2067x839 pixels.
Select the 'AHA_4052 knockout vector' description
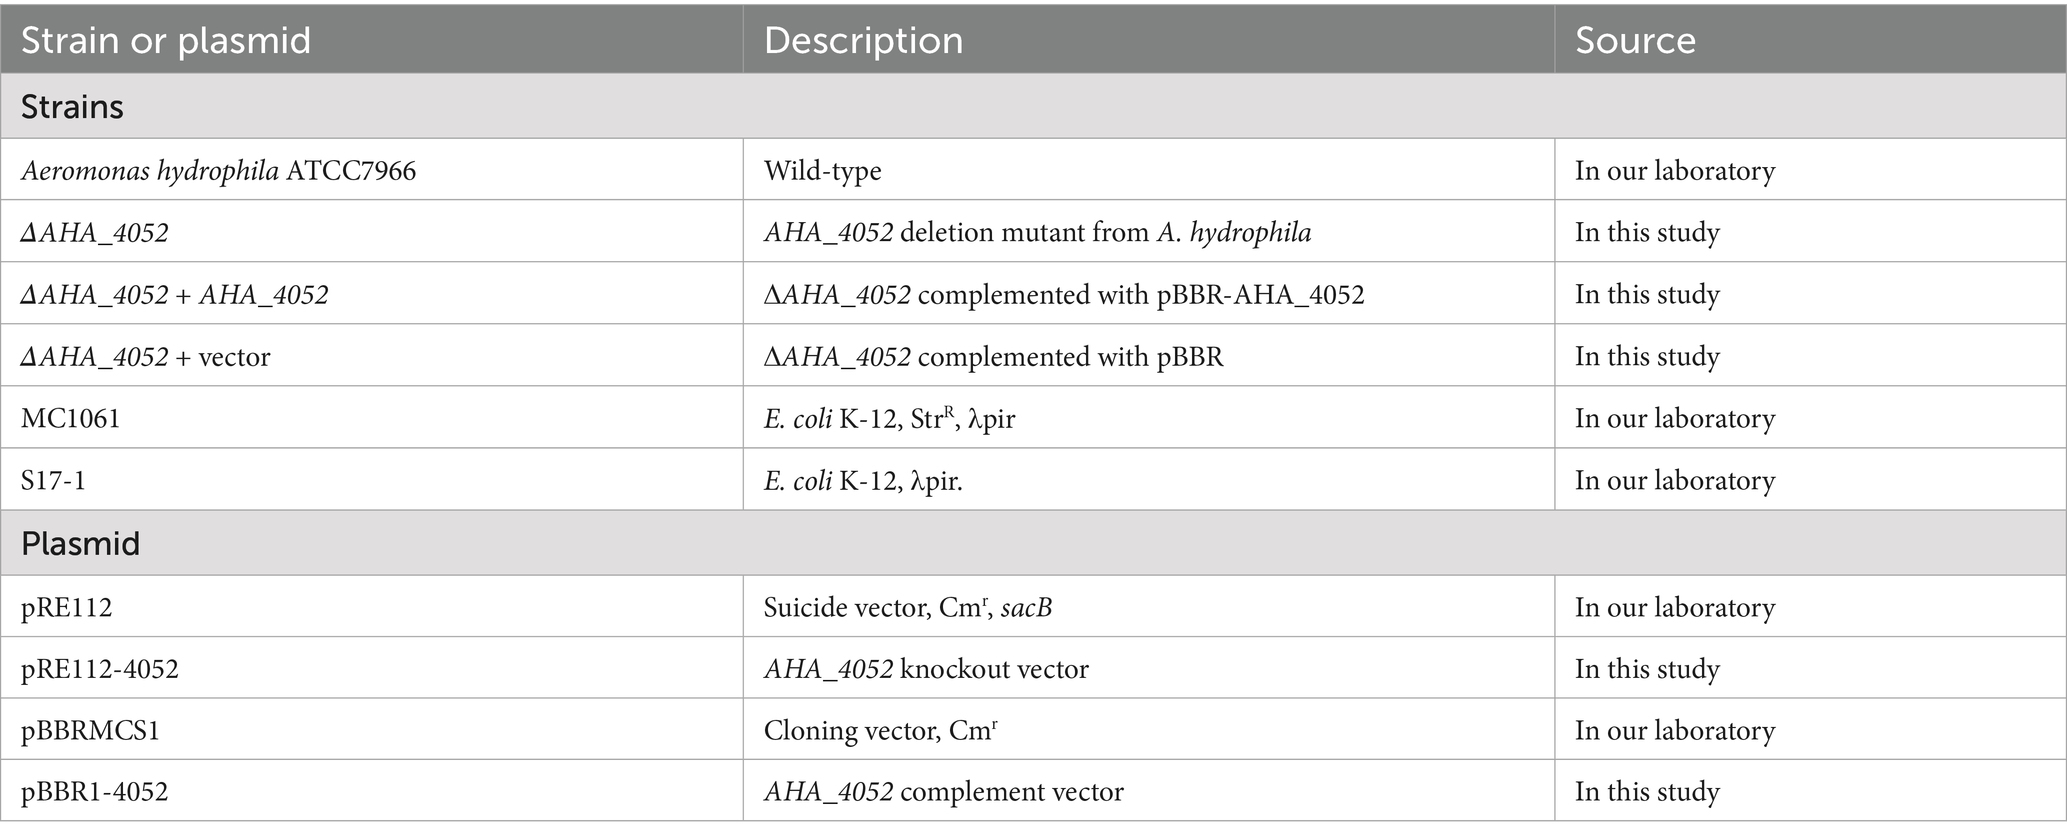pos(926,669)
